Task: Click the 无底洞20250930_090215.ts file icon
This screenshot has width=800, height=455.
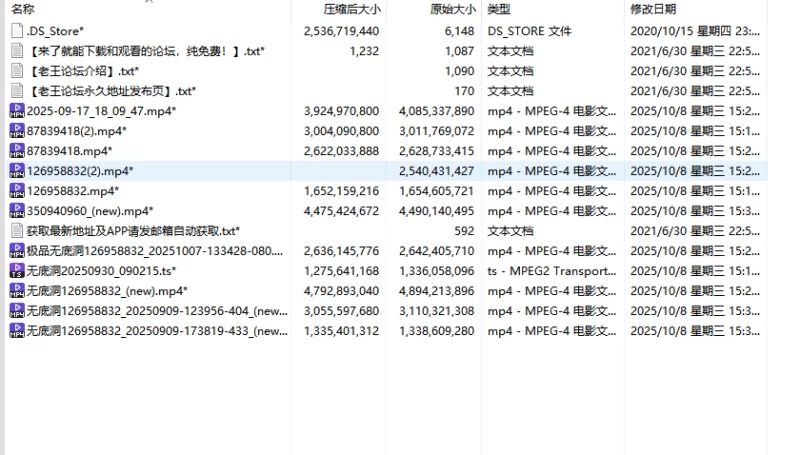Action: pos(16,271)
